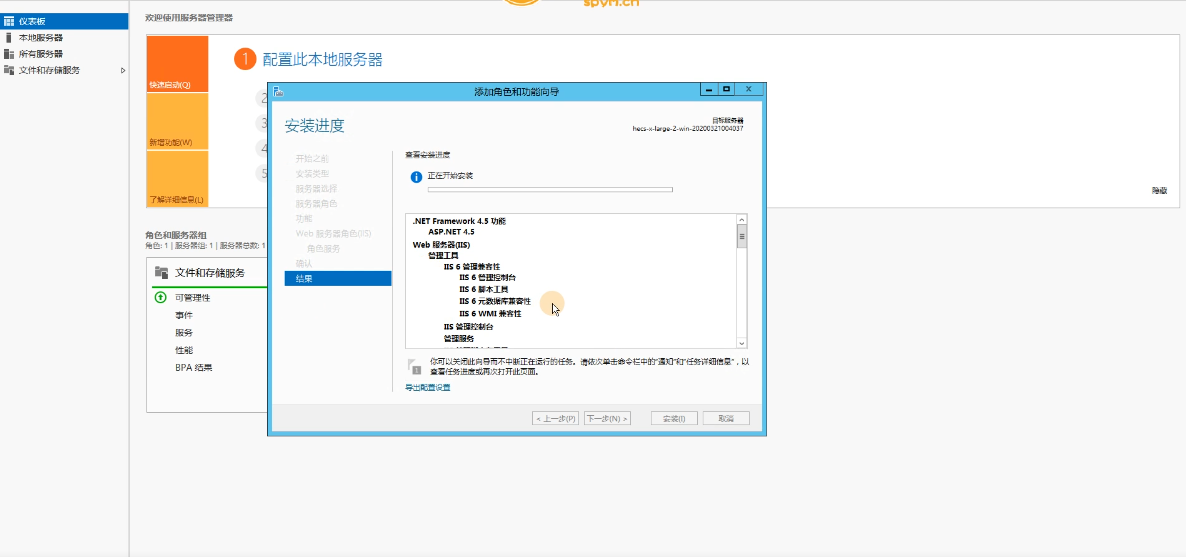The image size is (1186, 557).
Task: Click the scroll up arrow in feature list
Action: coord(742,219)
